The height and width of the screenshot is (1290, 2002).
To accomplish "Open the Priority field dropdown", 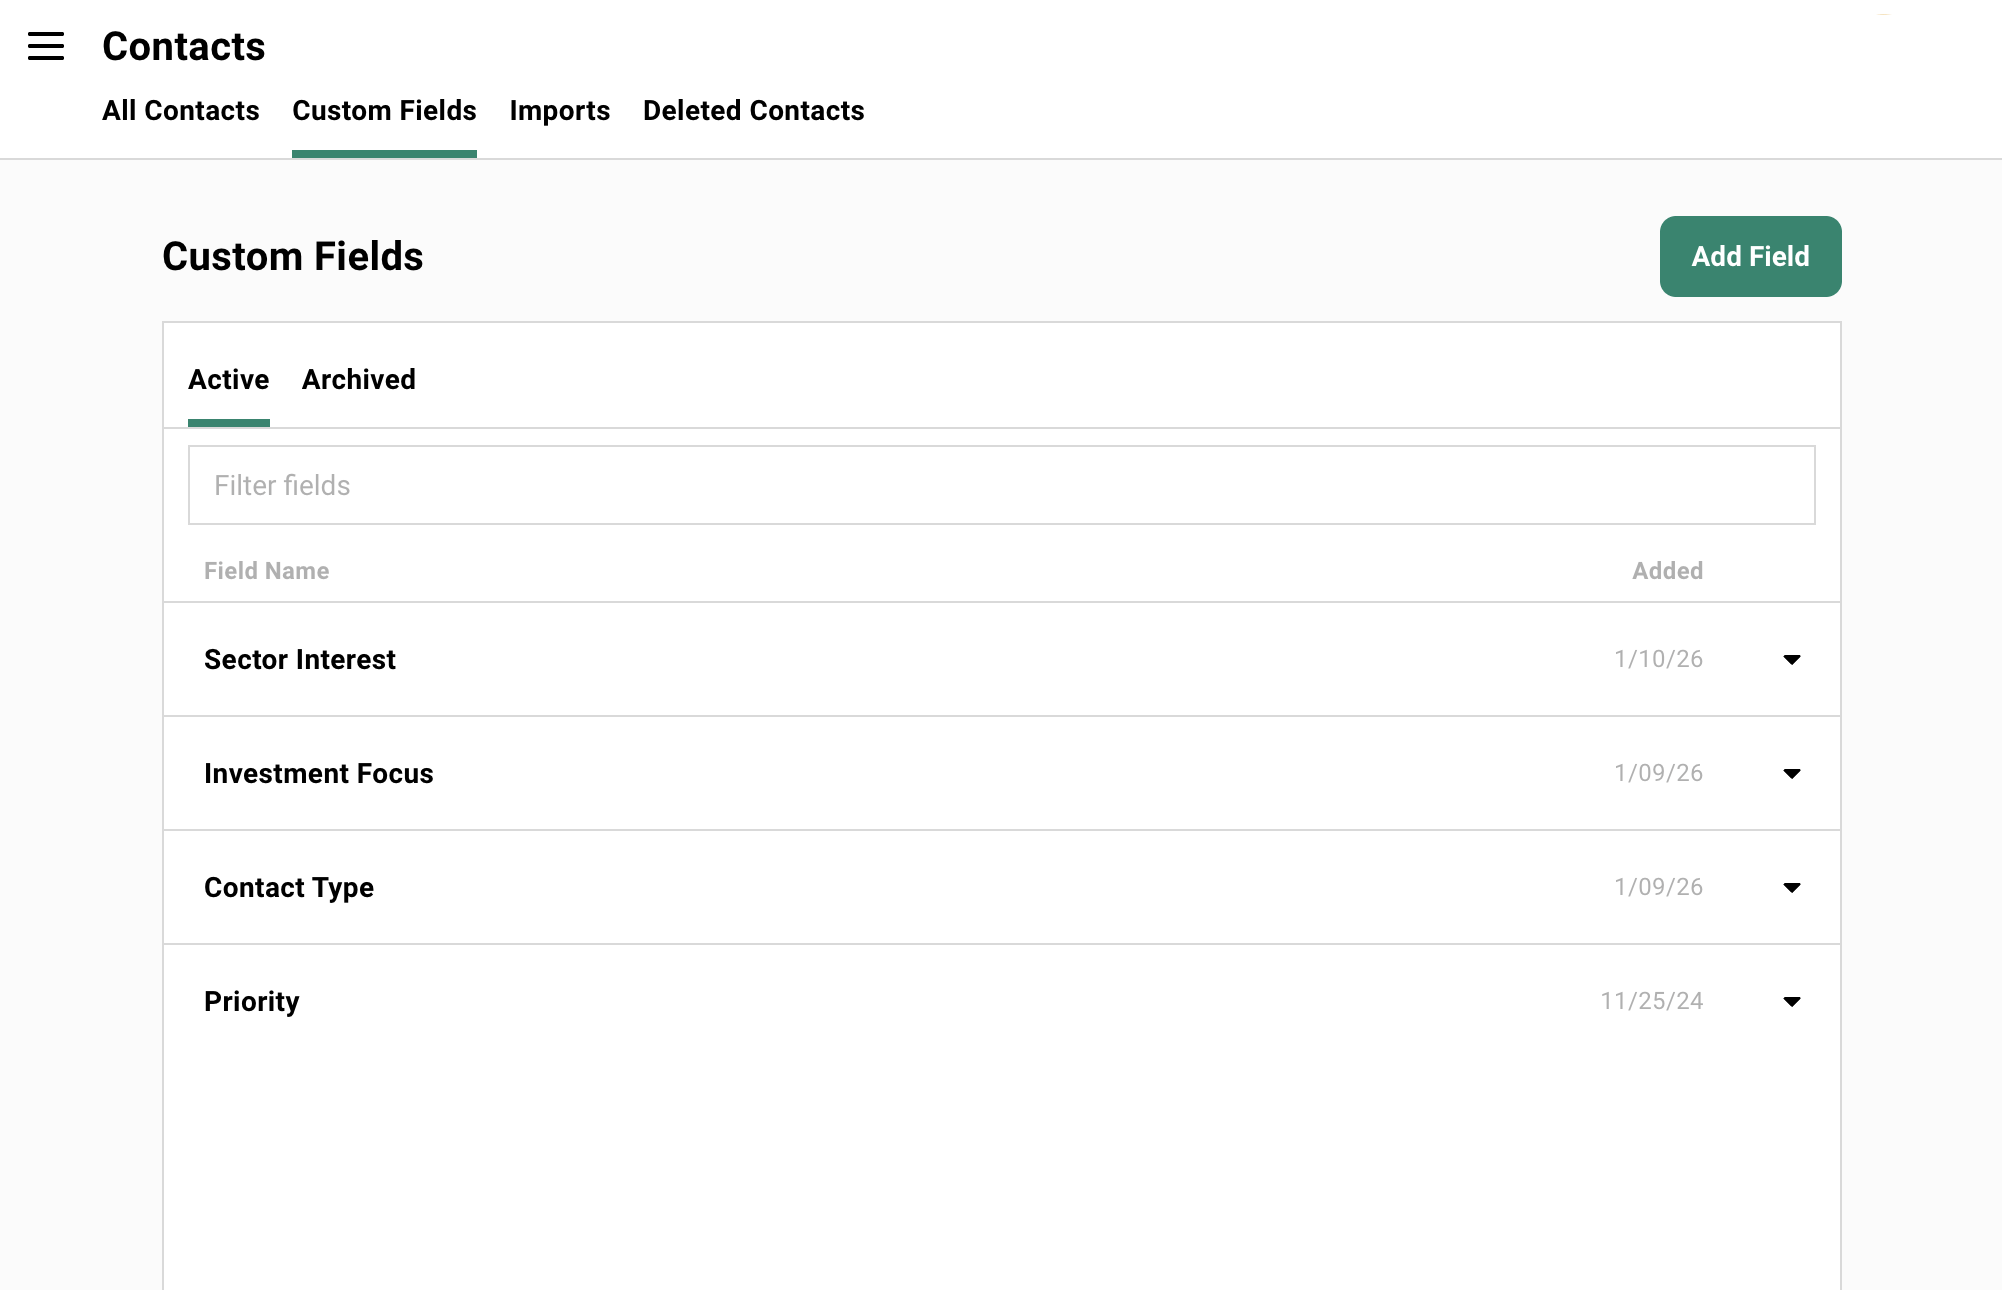I will 1792,1001.
